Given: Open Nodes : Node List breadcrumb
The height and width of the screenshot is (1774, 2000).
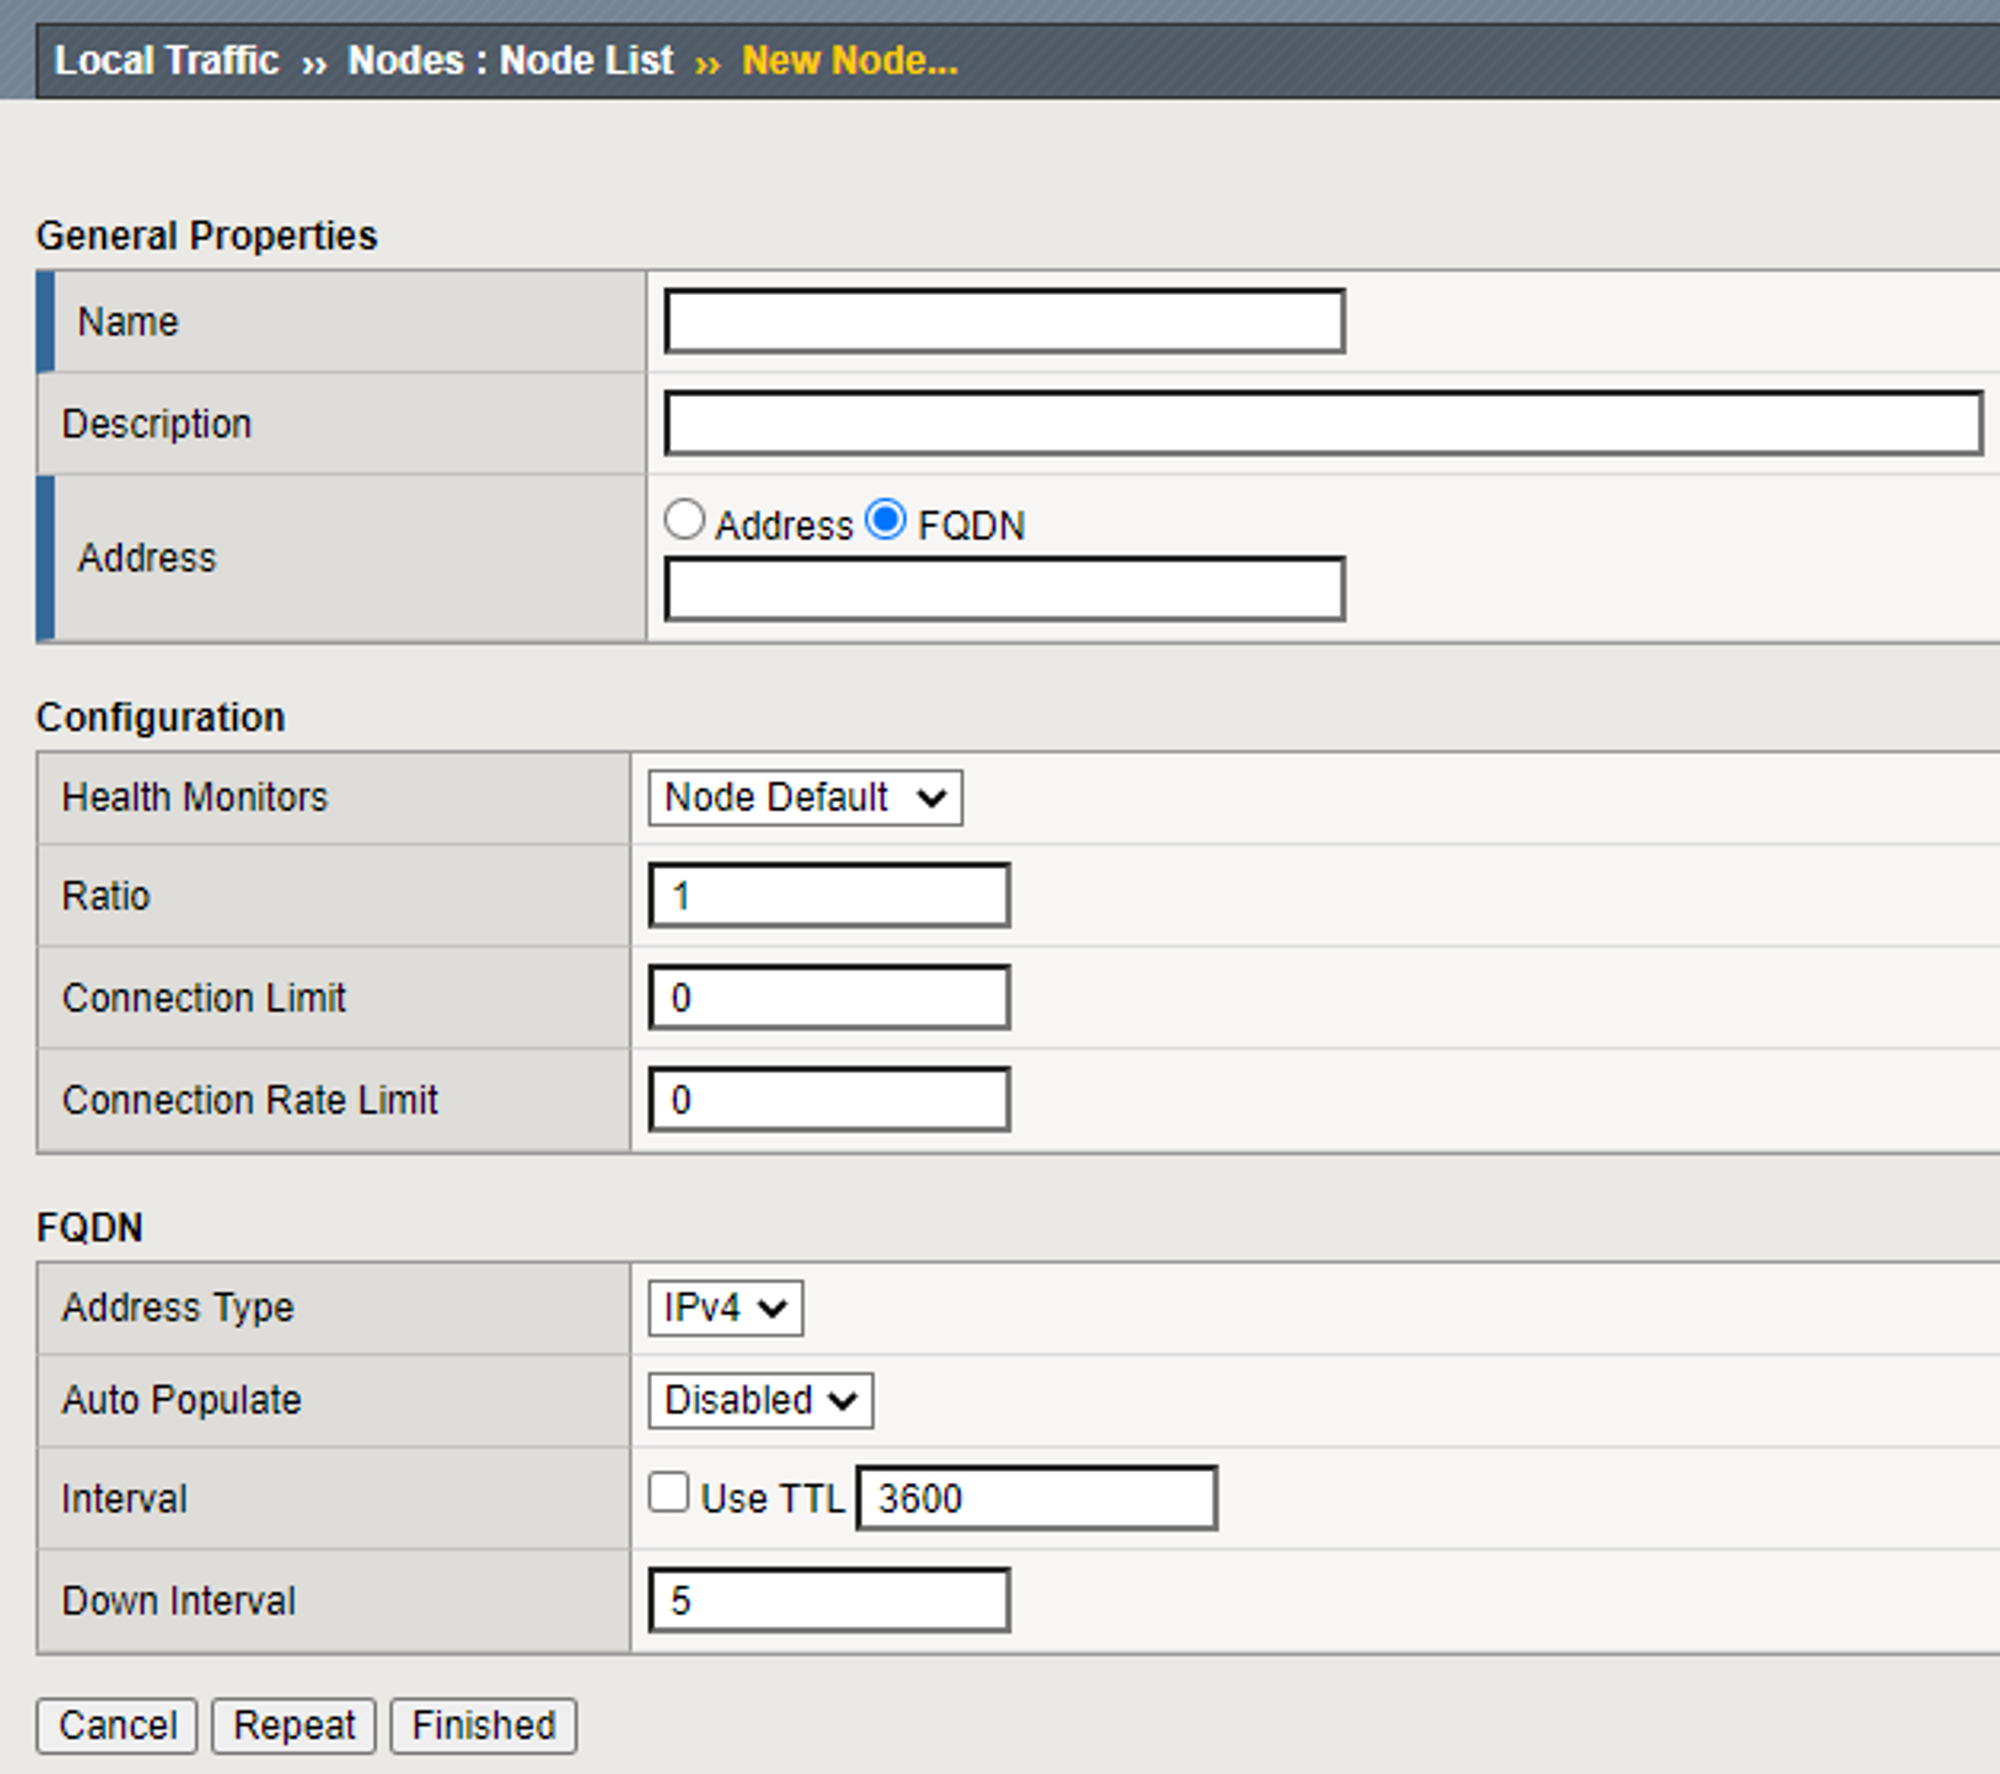Looking at the screenshot, I should (510, 60).
